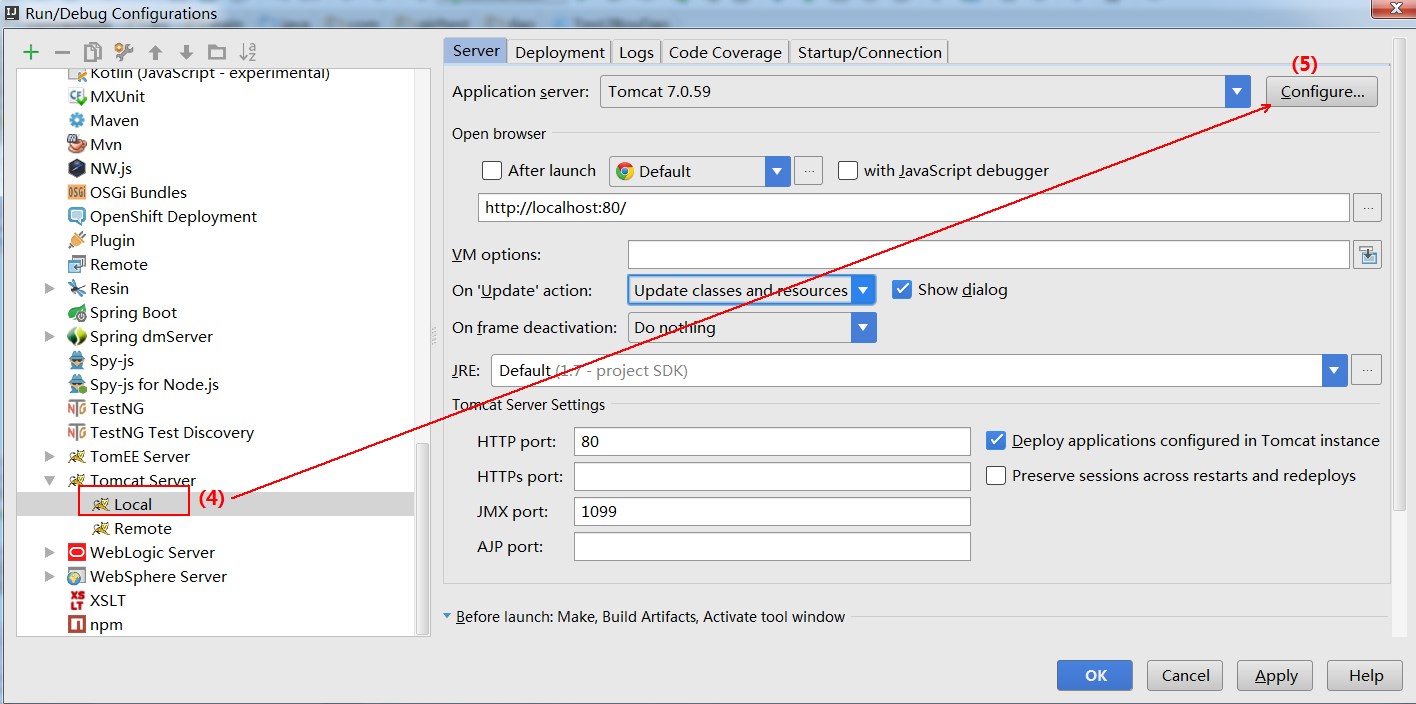Select Spy-js for Node.js entry

pyautogui.click(x=143, y=384)
